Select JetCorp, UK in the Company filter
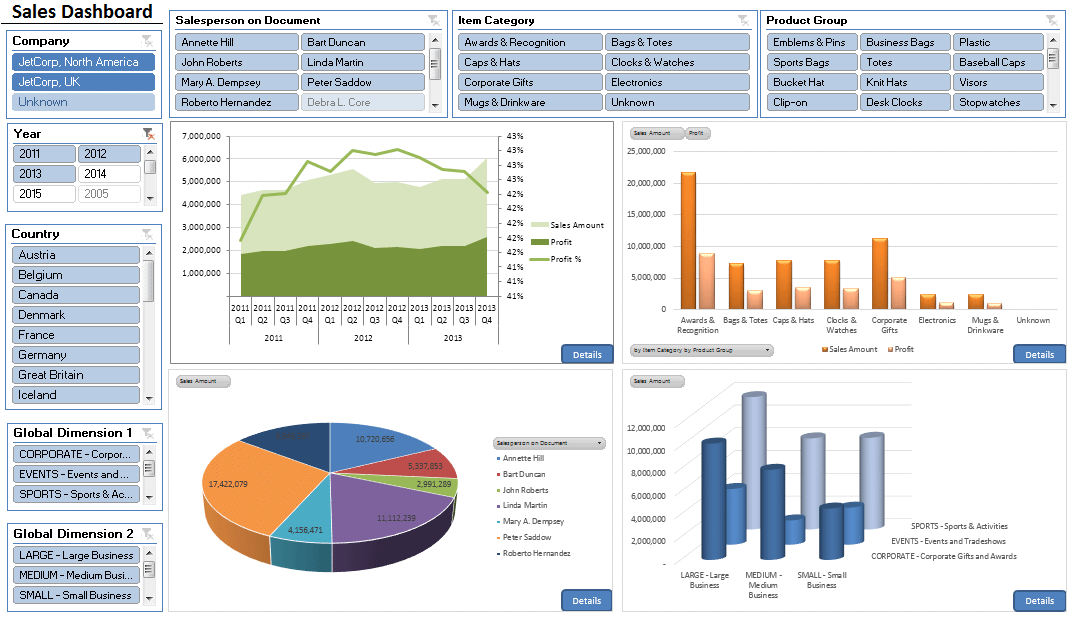The height and width of the screenshot is (630, 1075). 82,82
